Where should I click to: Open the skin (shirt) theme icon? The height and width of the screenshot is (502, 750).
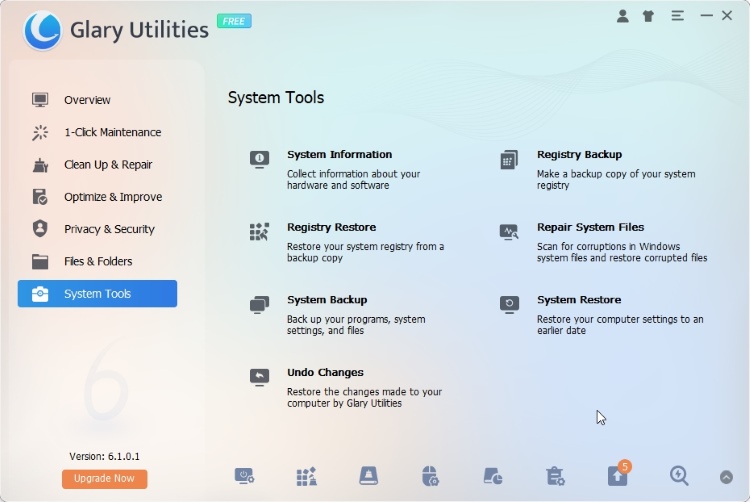(x=648, y=16)
